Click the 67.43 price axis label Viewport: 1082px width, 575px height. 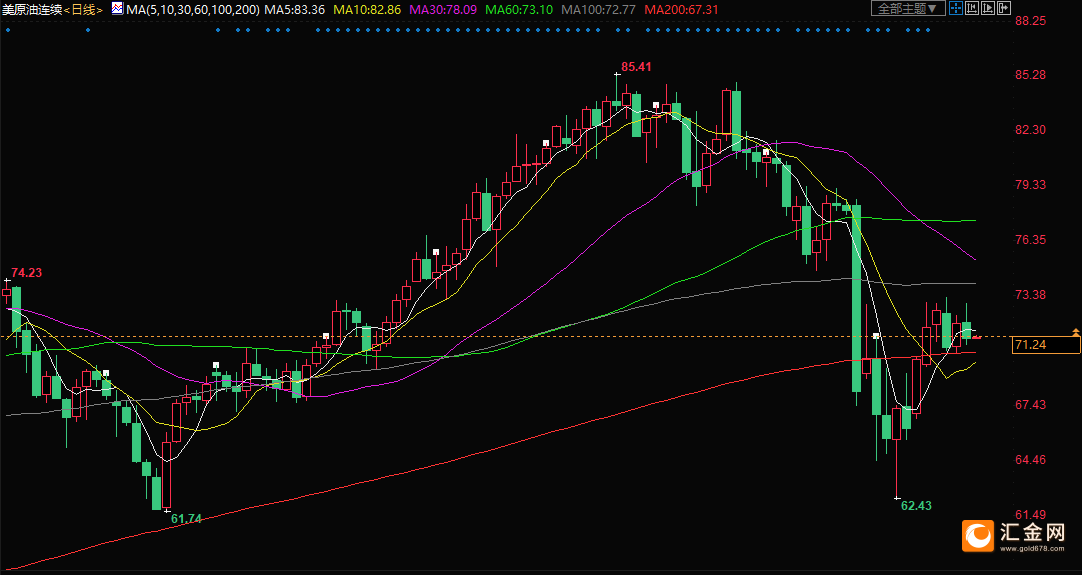coord(1031,405)
